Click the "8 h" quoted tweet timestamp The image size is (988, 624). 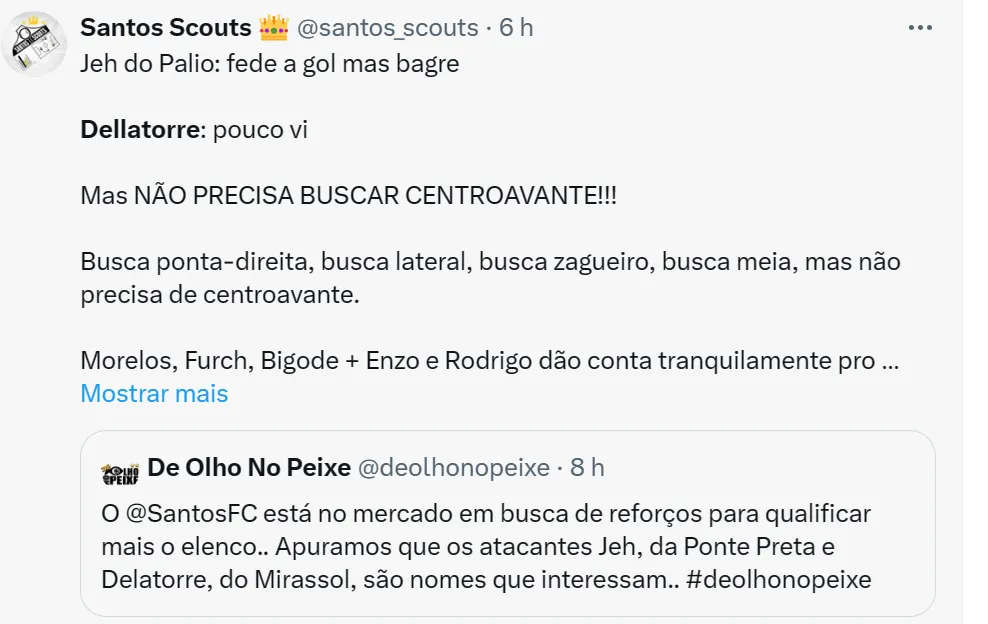click(587, 467)
